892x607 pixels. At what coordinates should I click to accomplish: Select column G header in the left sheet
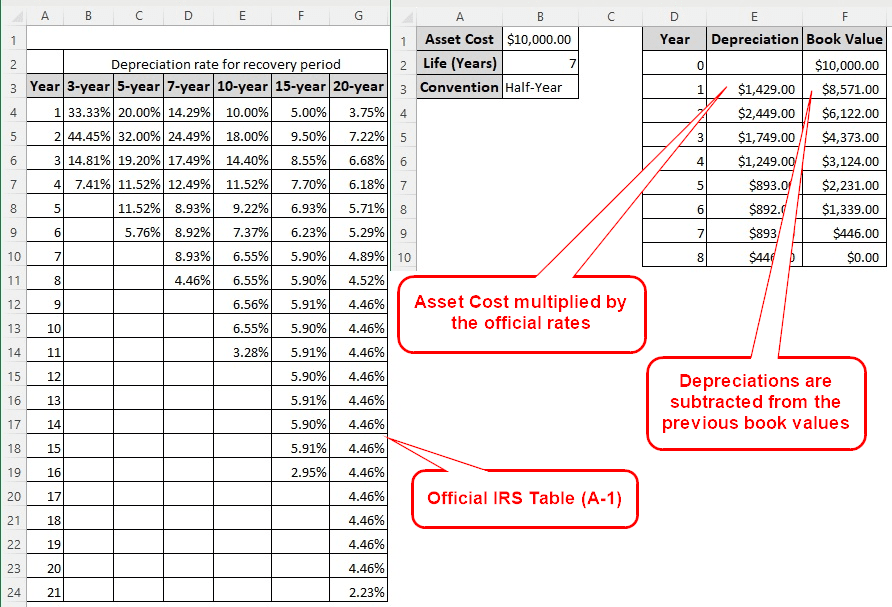(x=359, y=15)
